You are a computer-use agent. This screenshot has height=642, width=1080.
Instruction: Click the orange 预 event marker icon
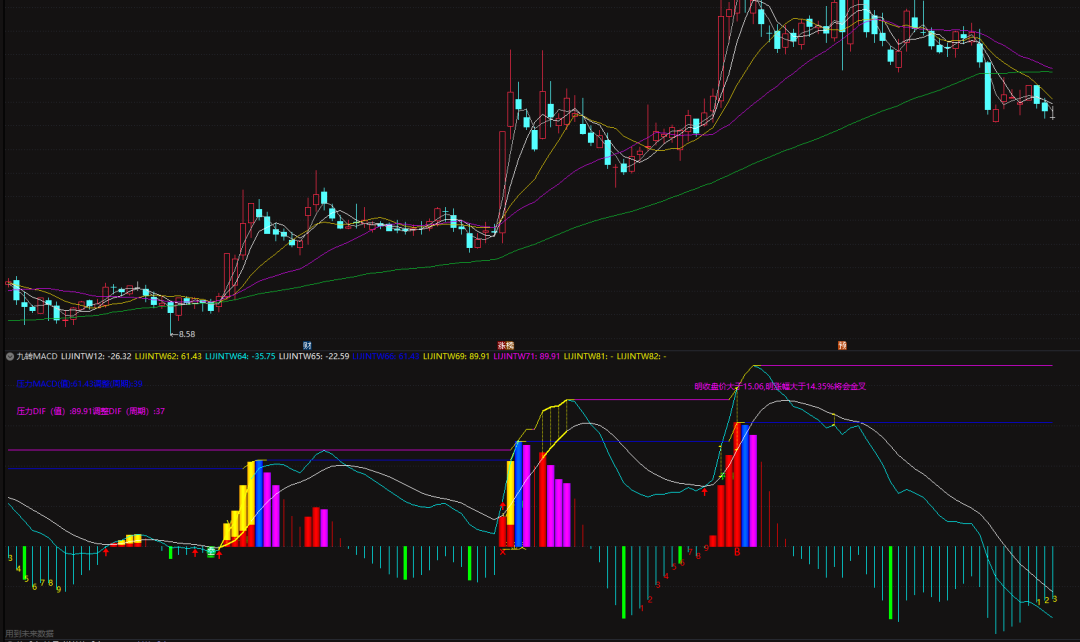[842, 345]
